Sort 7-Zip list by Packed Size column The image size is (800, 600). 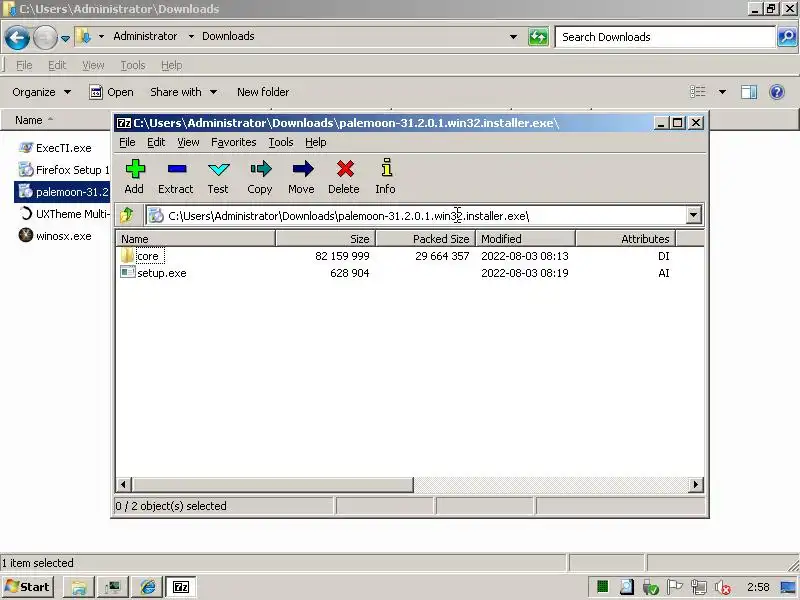click(x=426, y=239)
